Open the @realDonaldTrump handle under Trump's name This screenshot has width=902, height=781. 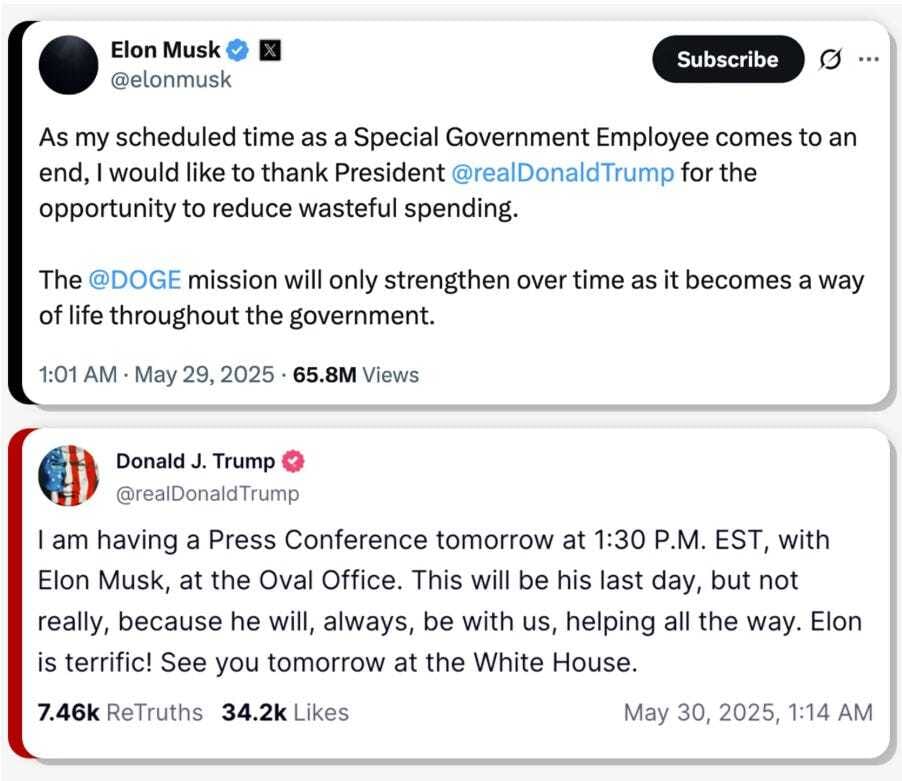[207, 493]
